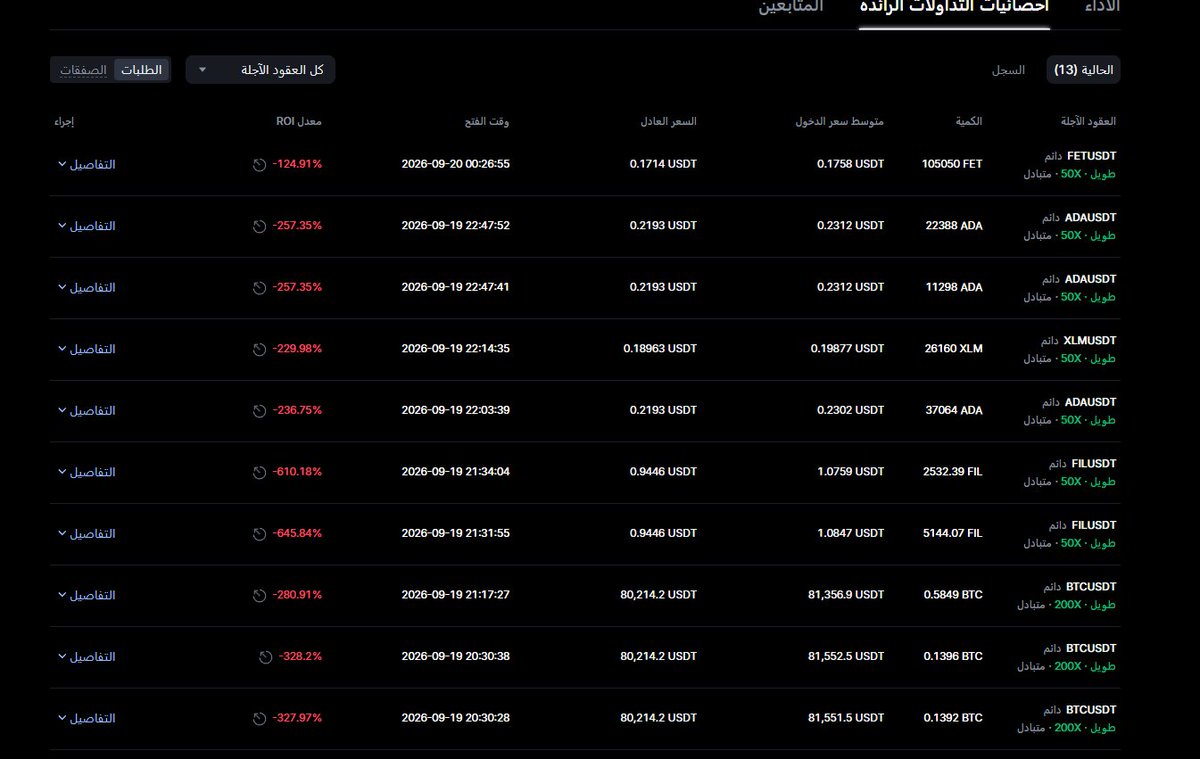This screenshot has height=759, width=1200.
Task: Switch to الصفقات in the segmented toggle
Action: click(x=84, y=70)
